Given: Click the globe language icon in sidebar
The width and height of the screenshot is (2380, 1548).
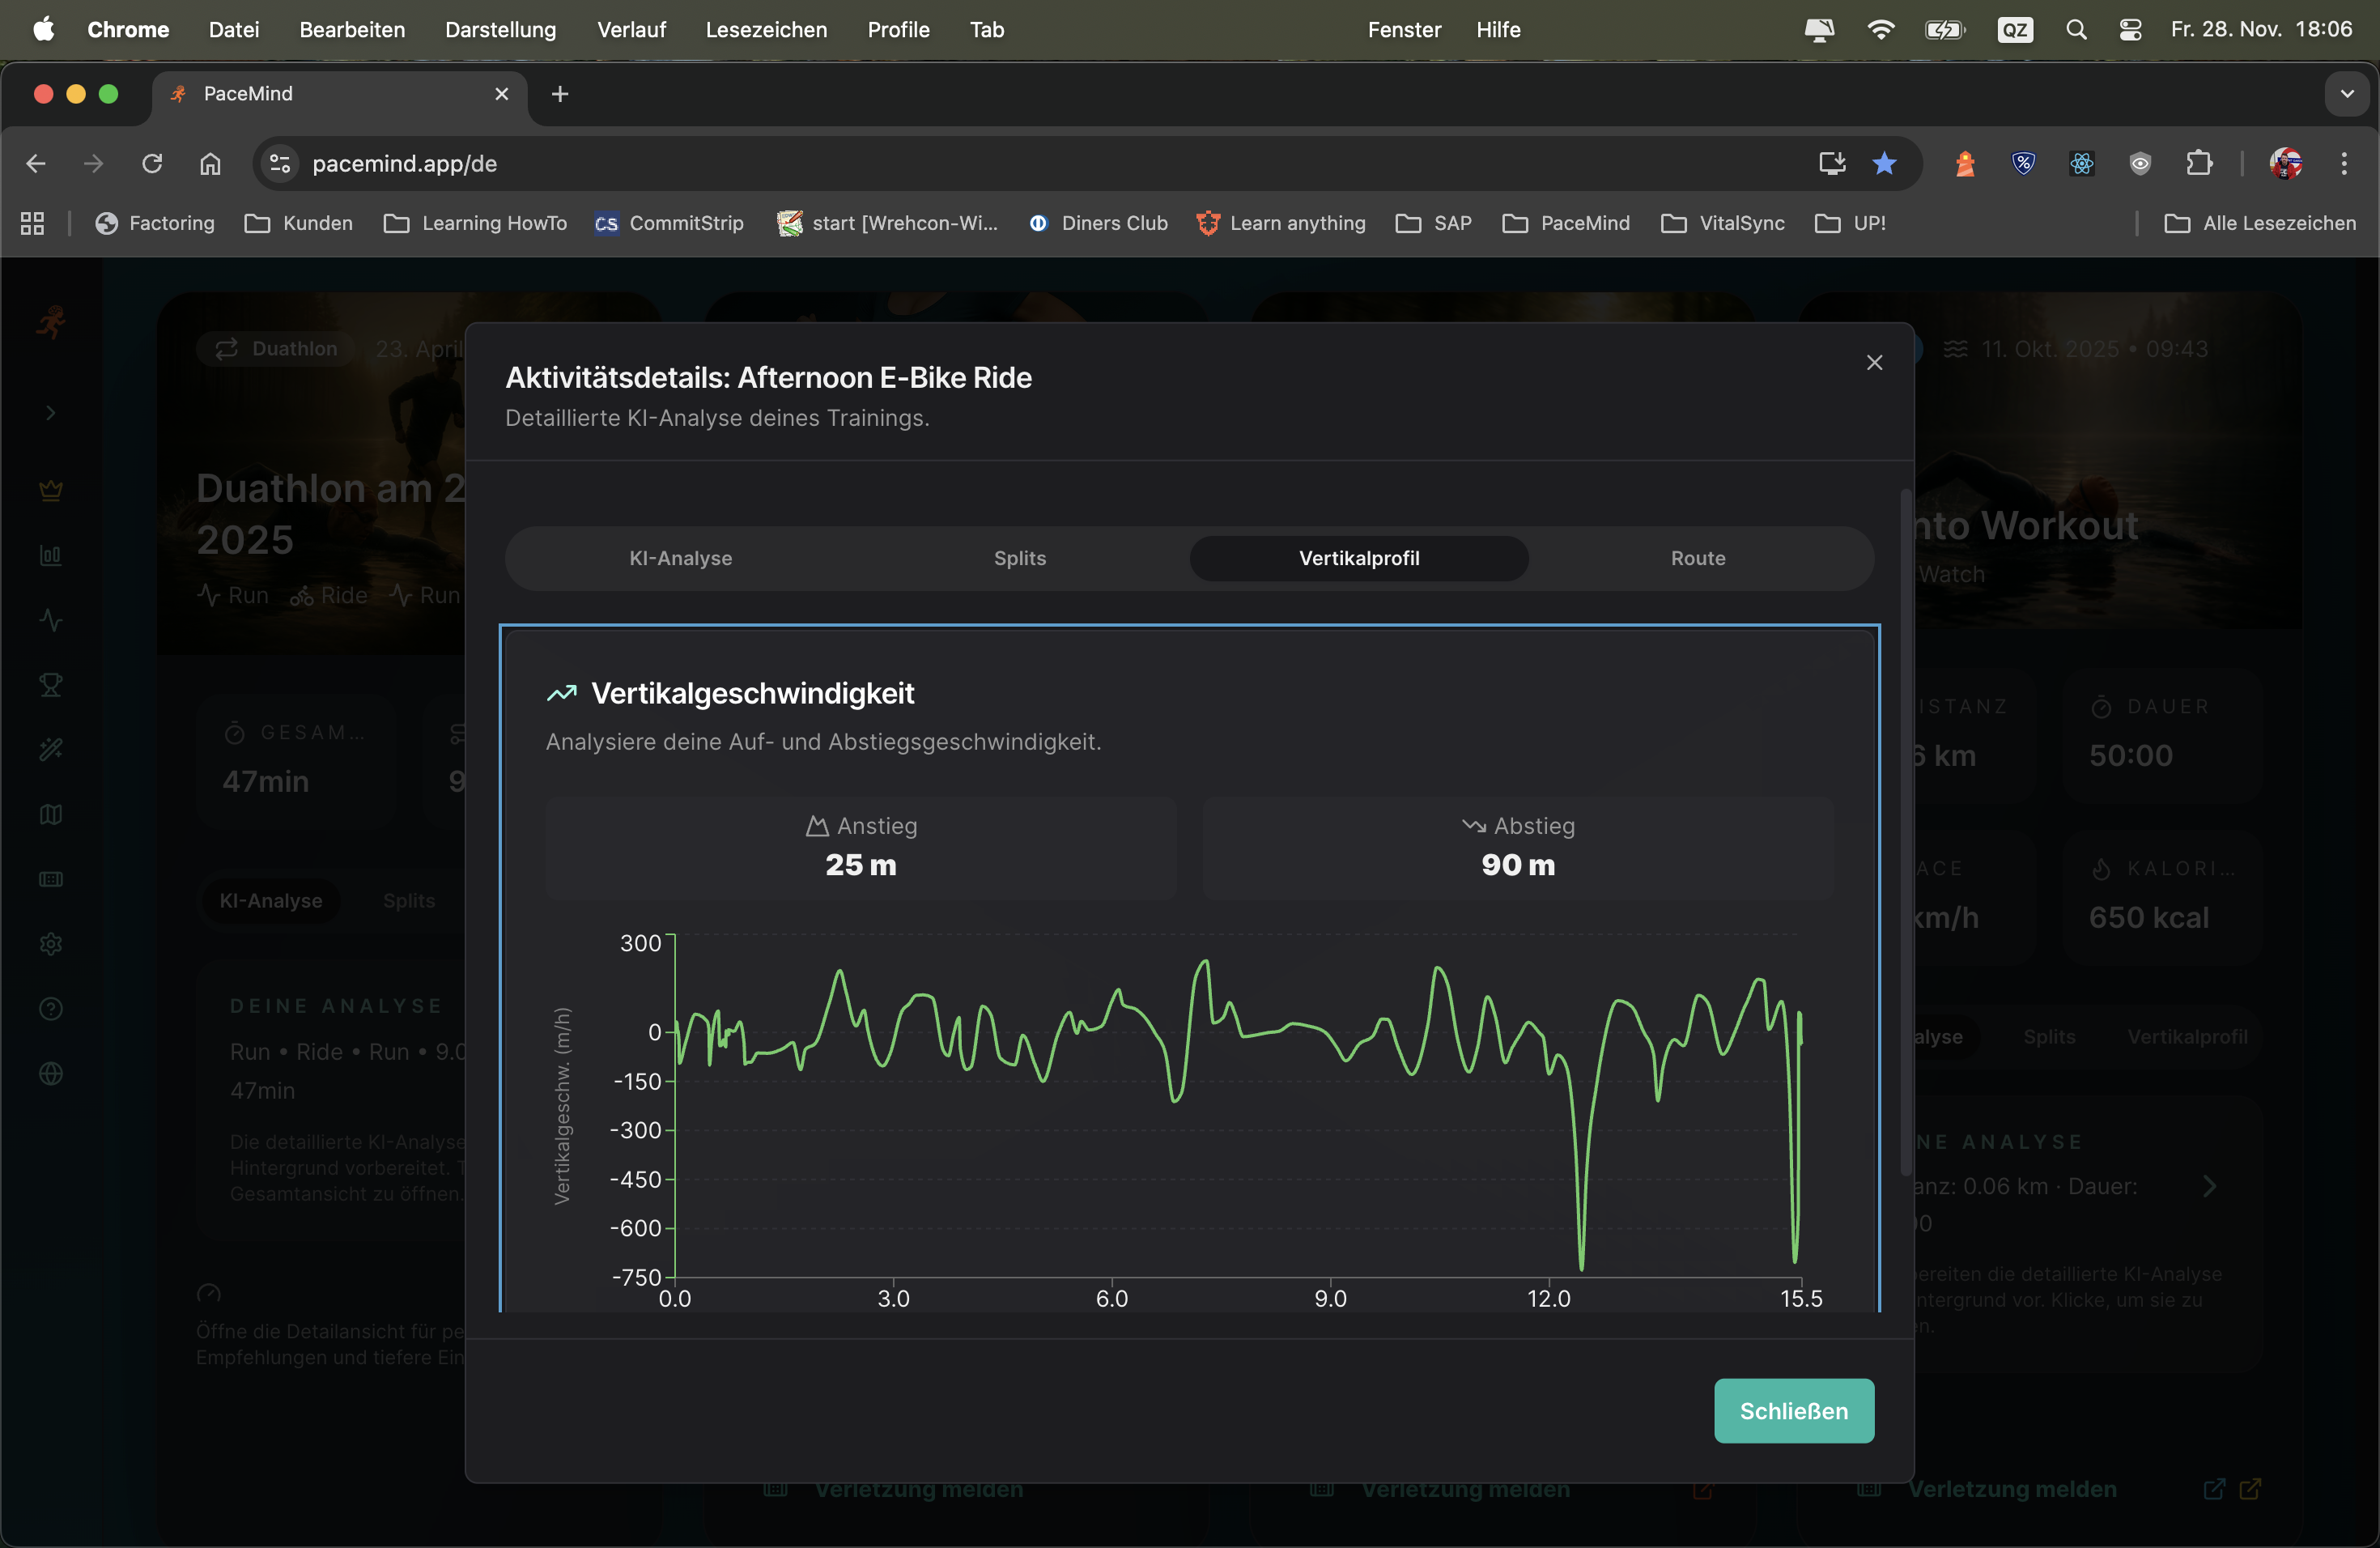Looking at the screenshot, I should click(51, 1074).
